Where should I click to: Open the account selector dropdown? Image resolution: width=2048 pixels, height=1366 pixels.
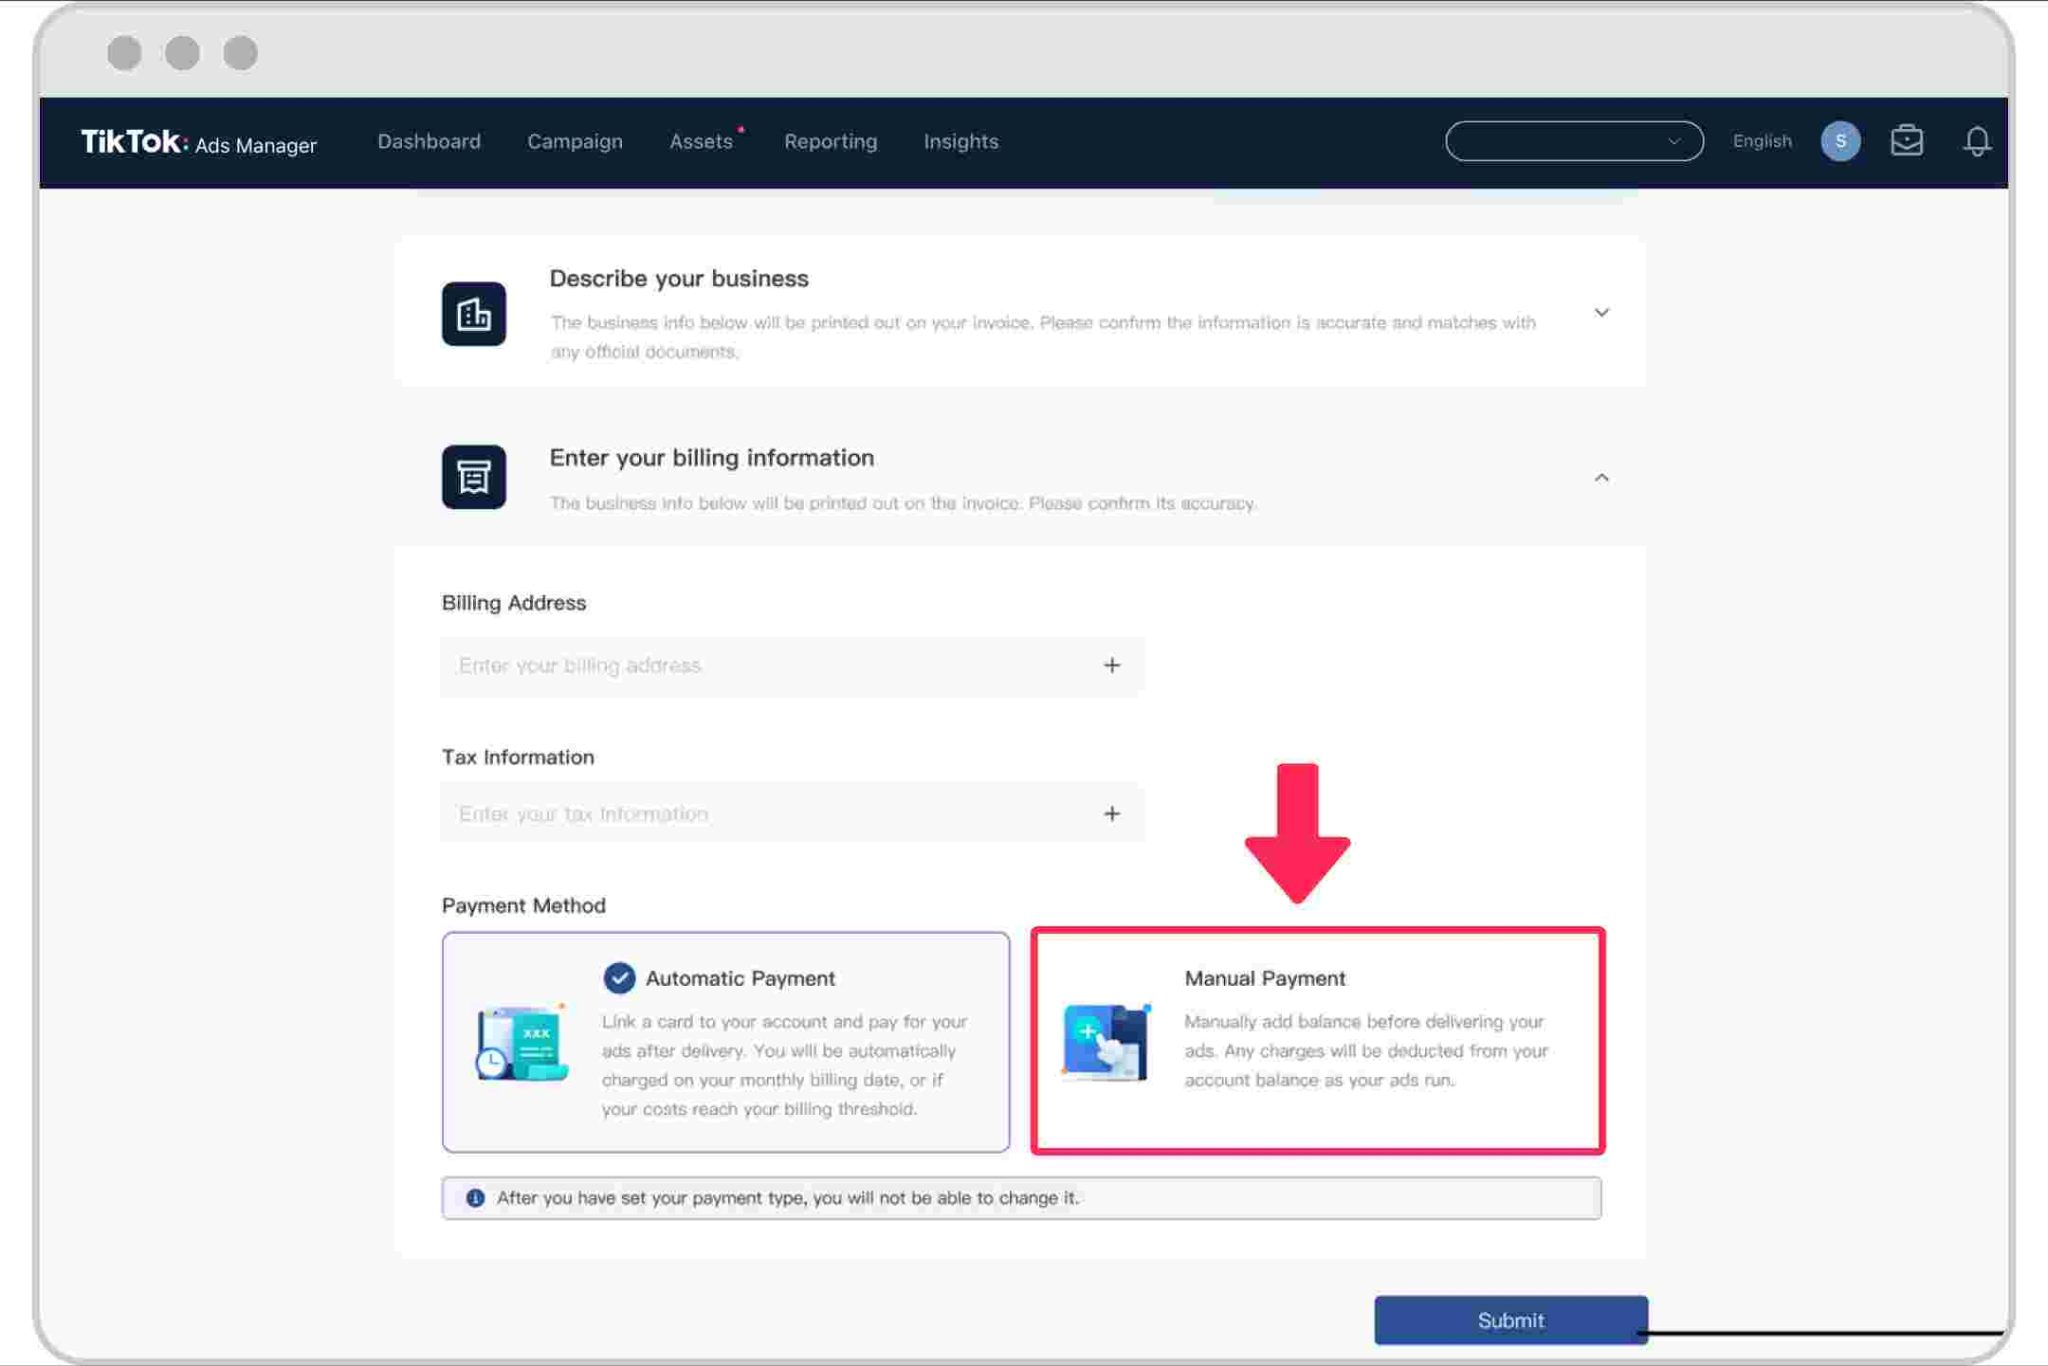(1574, 141)
